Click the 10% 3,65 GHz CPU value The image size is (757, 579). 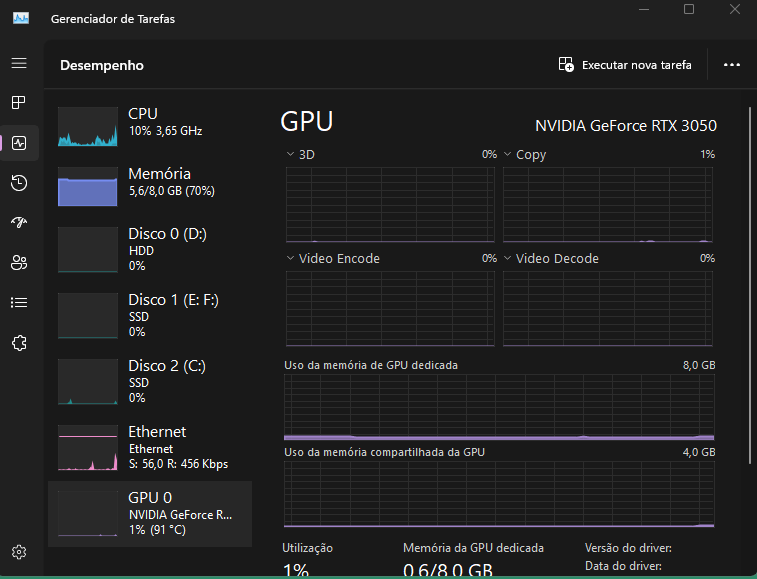(x=165, y=131)
